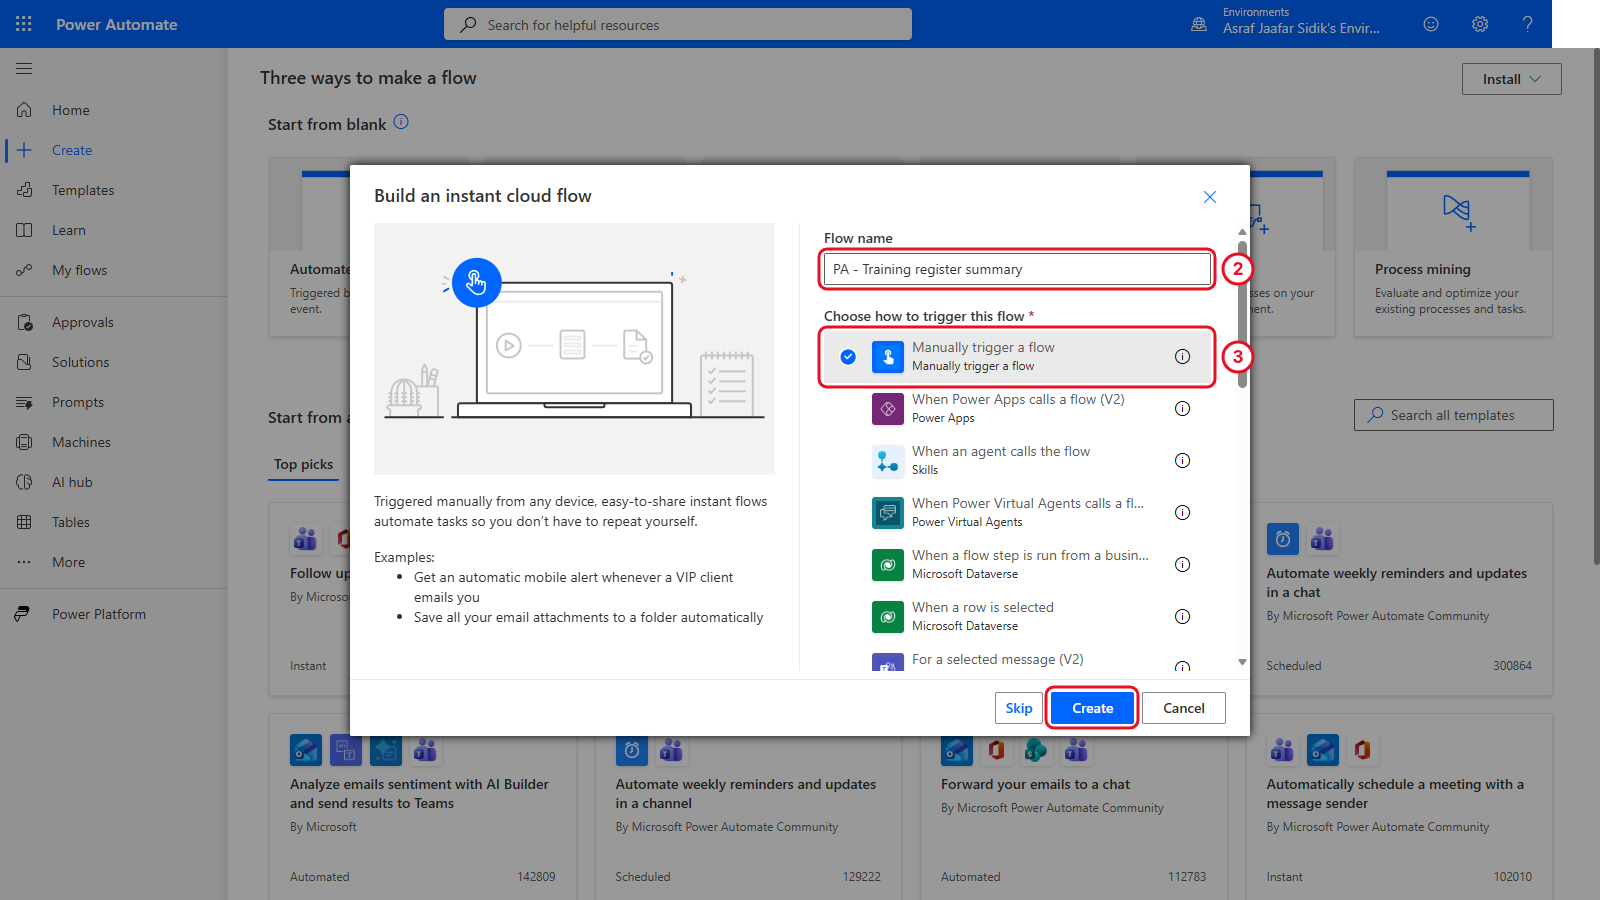Open the Process mining card
The image size is (1600, 900).
(x=1454, y=247)
